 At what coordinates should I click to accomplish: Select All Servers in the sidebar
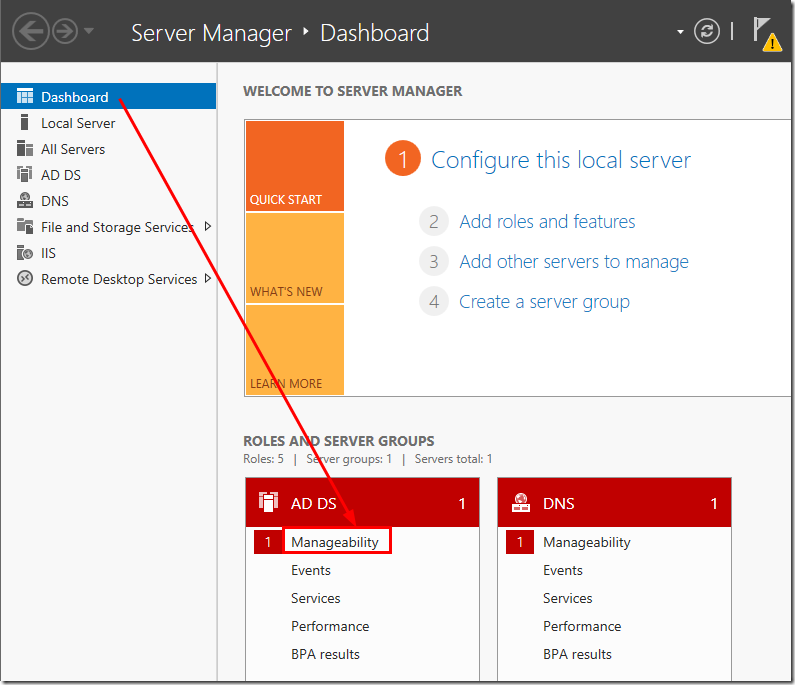[72, 149]
